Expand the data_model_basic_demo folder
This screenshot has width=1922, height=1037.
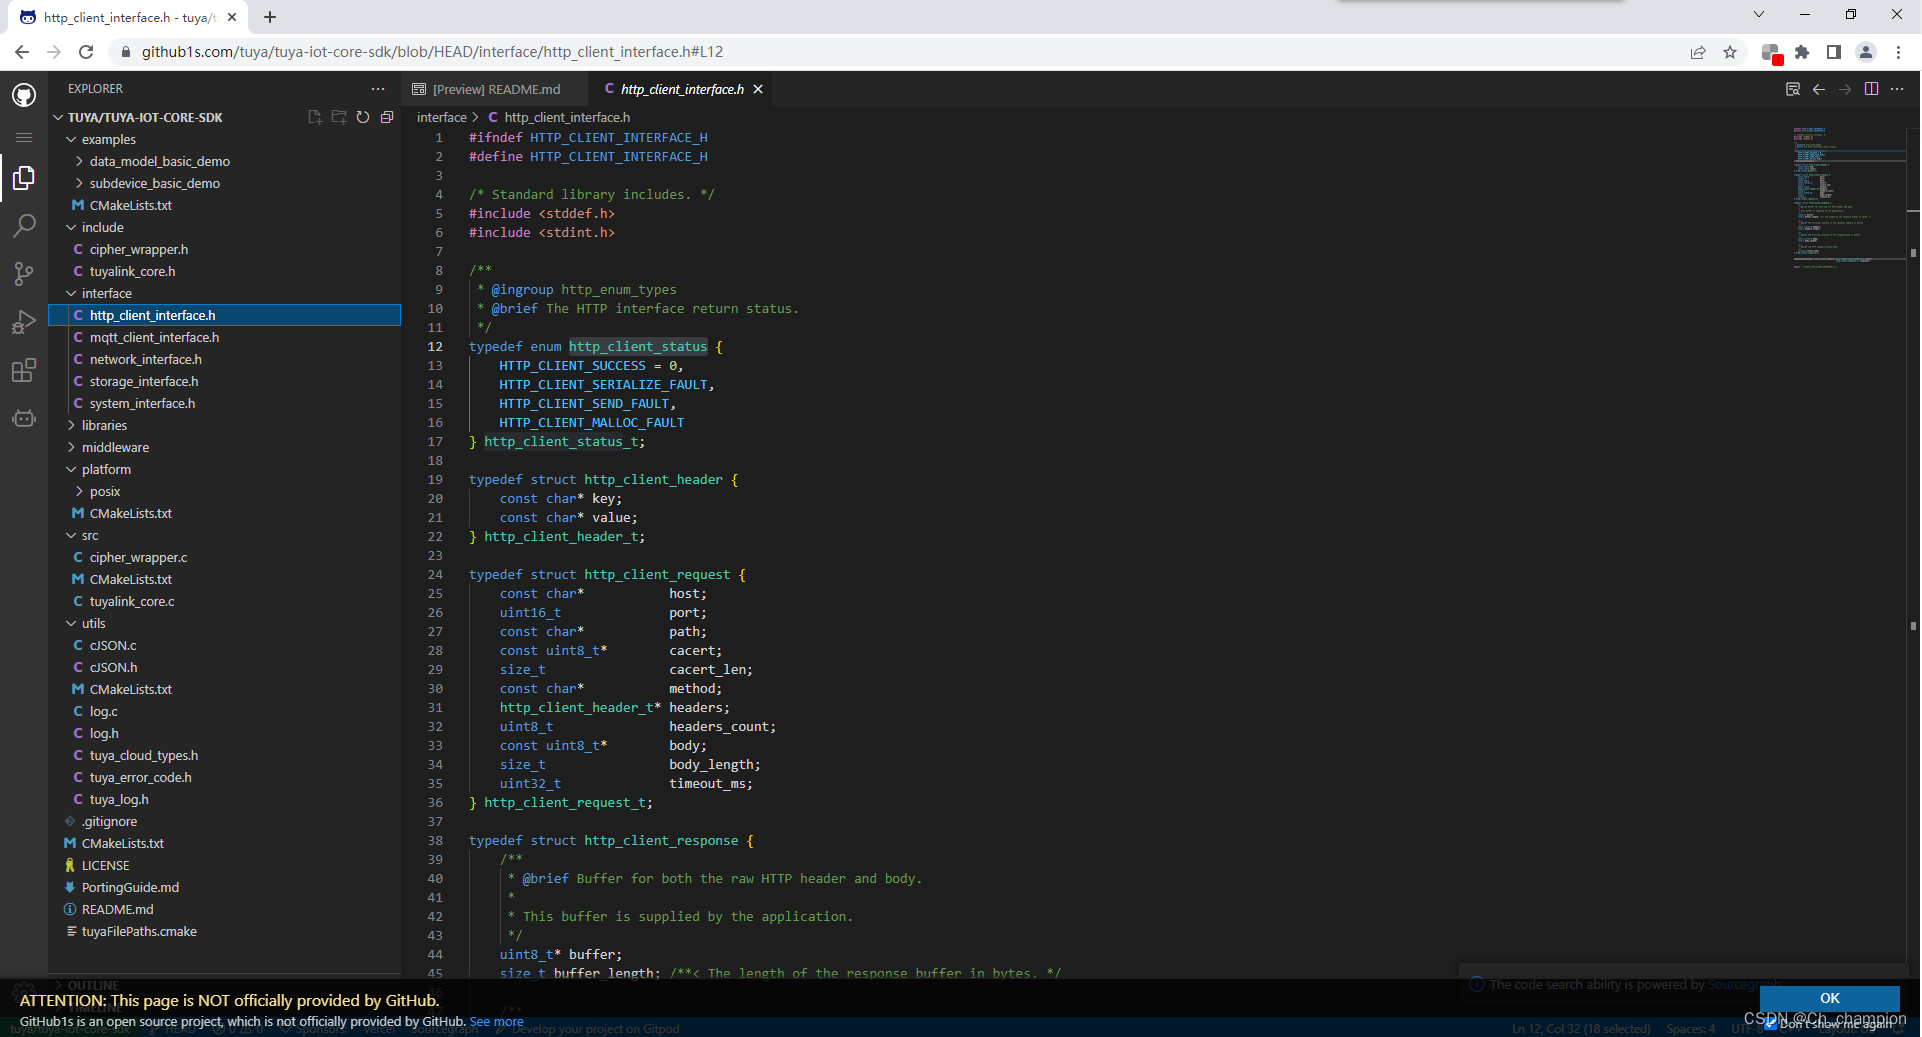(x=79, y=161)
